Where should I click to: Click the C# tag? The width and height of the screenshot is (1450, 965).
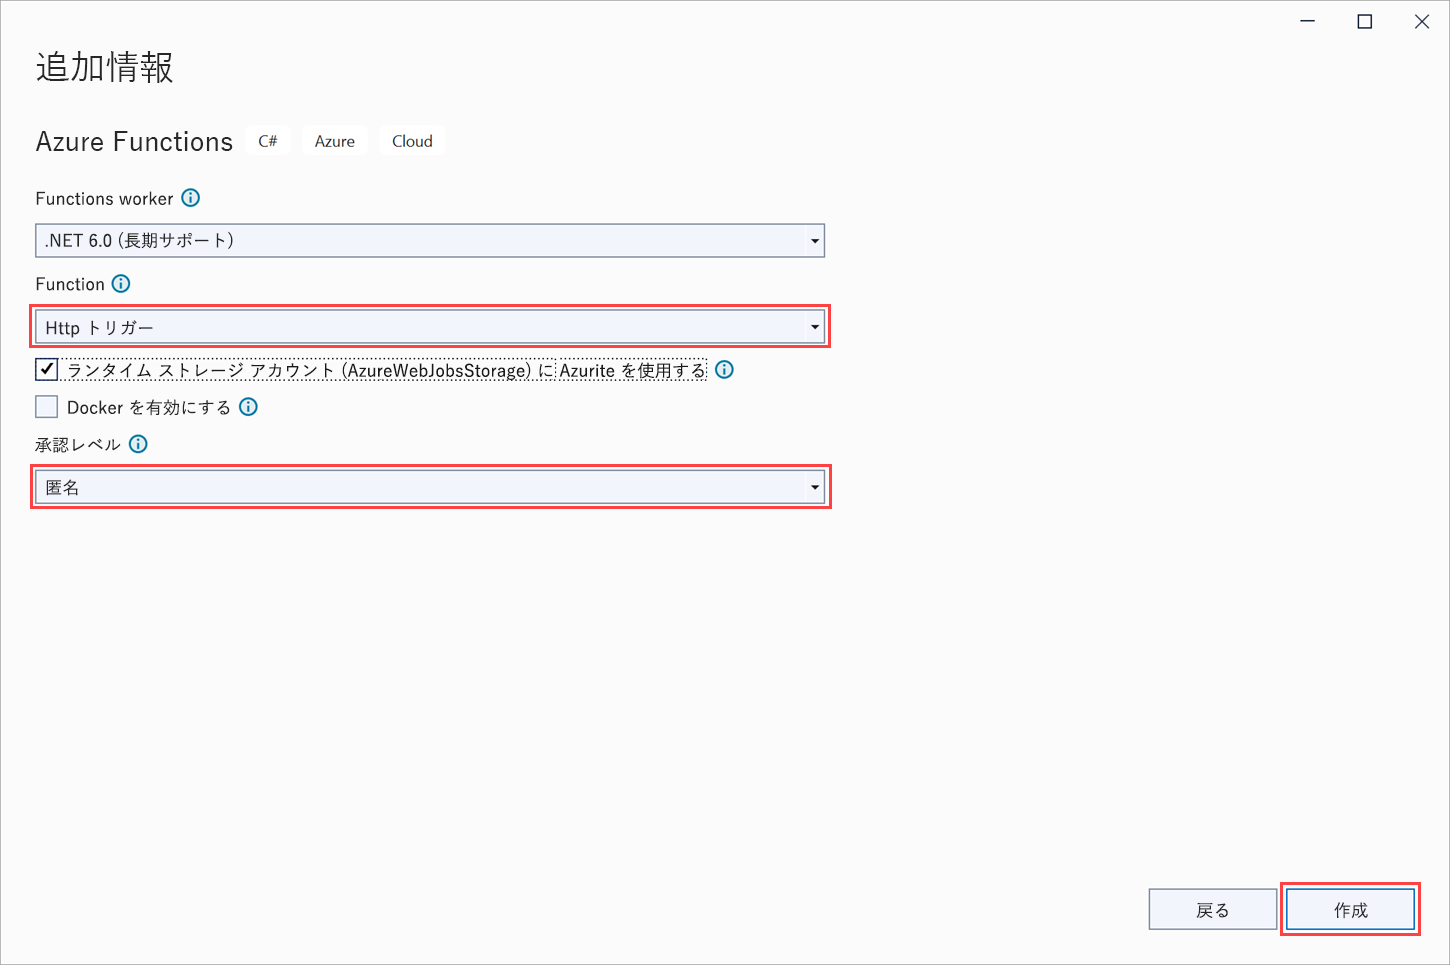[268, 141]
